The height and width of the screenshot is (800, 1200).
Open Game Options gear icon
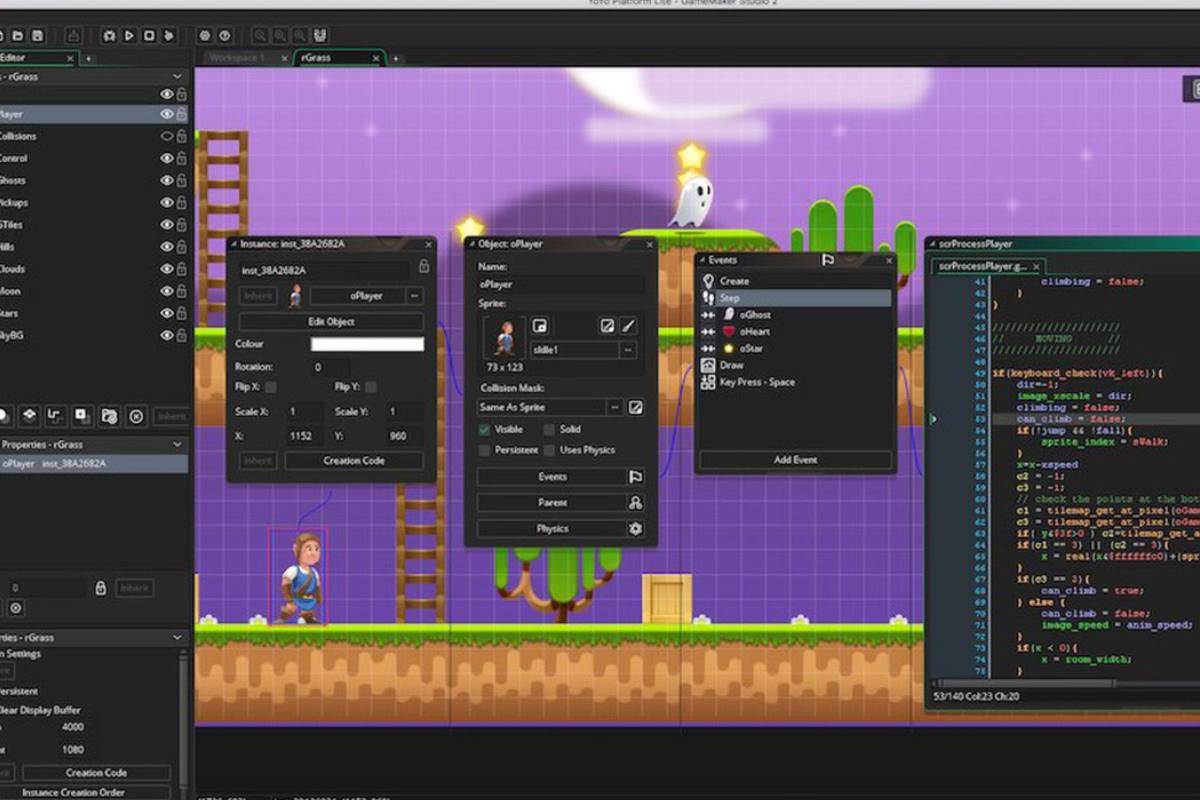click(x=205, y=35)
